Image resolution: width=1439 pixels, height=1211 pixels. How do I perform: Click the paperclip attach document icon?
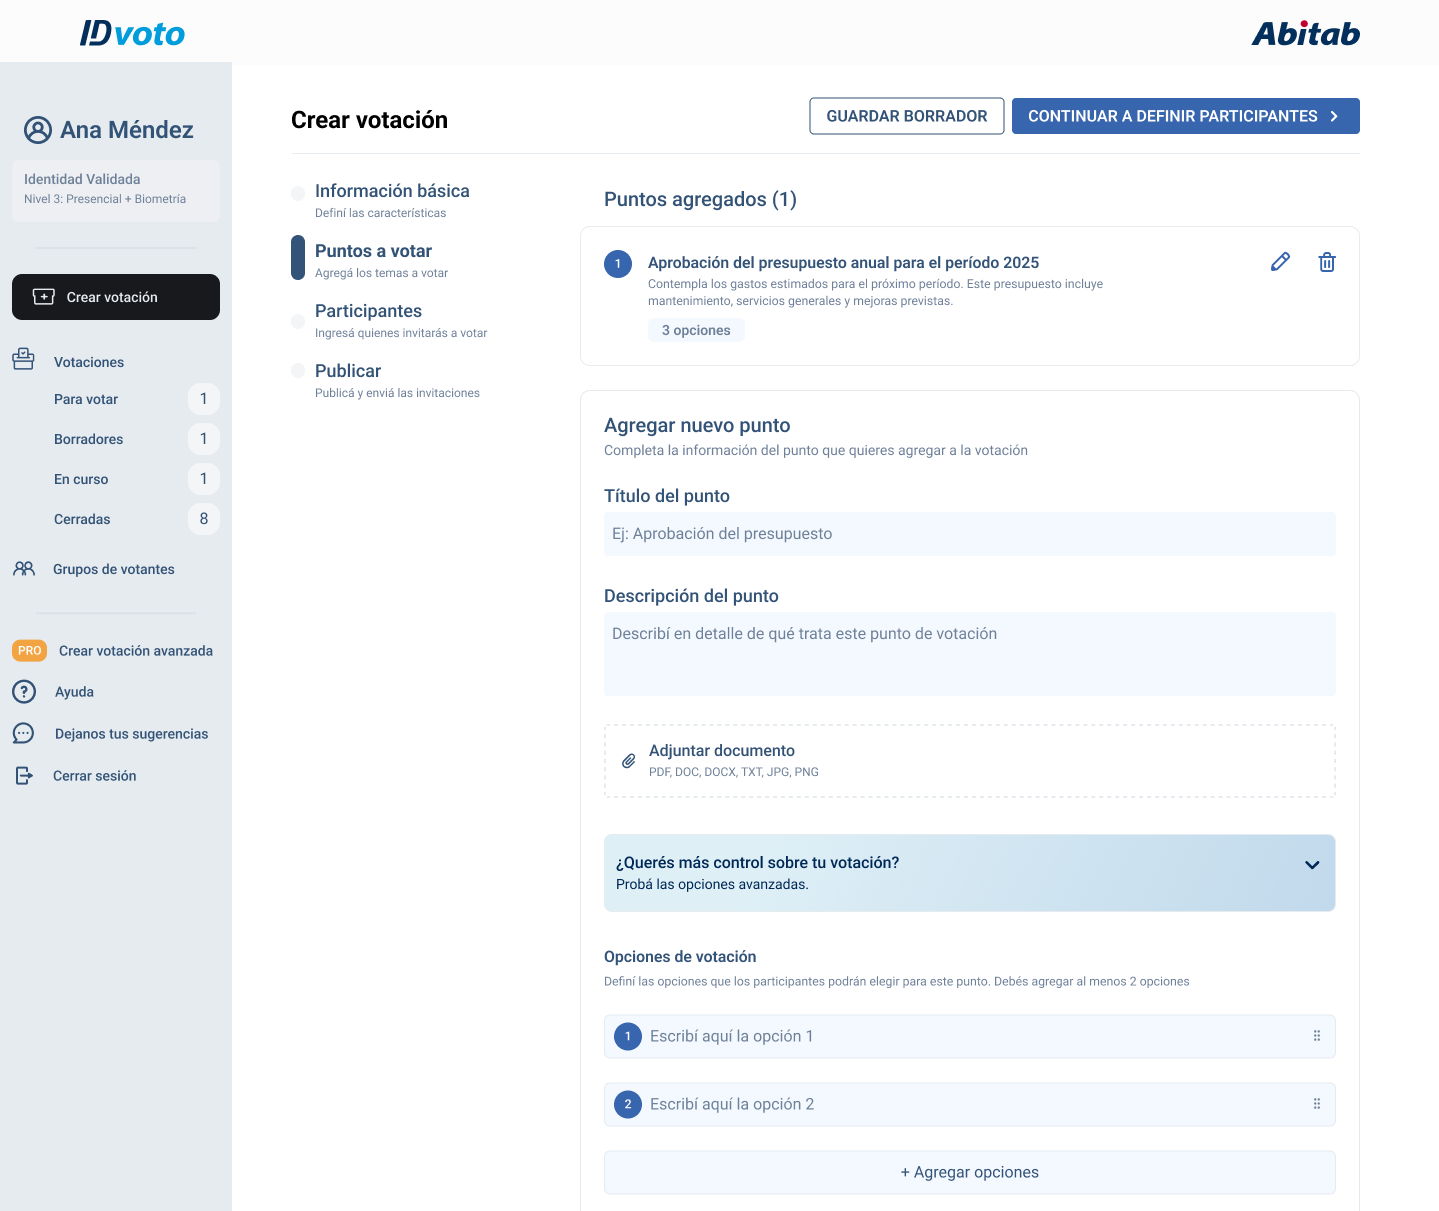click(x=629, y=761)
